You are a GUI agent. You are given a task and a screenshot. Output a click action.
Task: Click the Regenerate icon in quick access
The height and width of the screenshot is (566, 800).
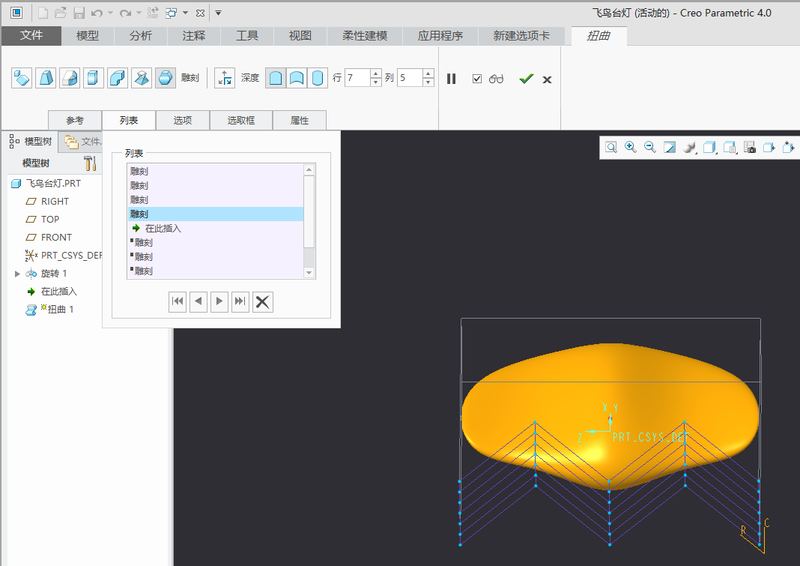coord(153,13)
